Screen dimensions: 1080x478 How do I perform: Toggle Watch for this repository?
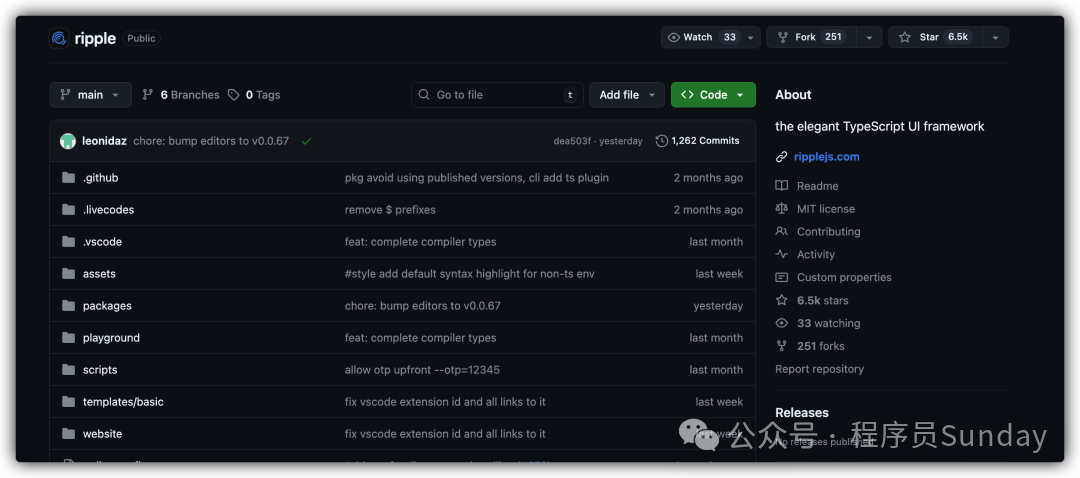coord(702,37)
